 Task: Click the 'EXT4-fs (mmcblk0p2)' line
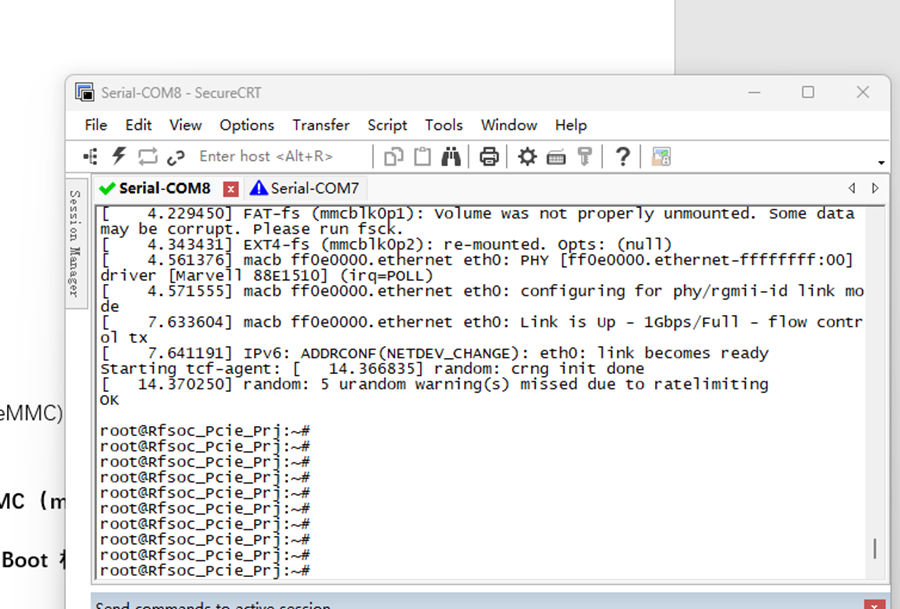click(386, 245)
